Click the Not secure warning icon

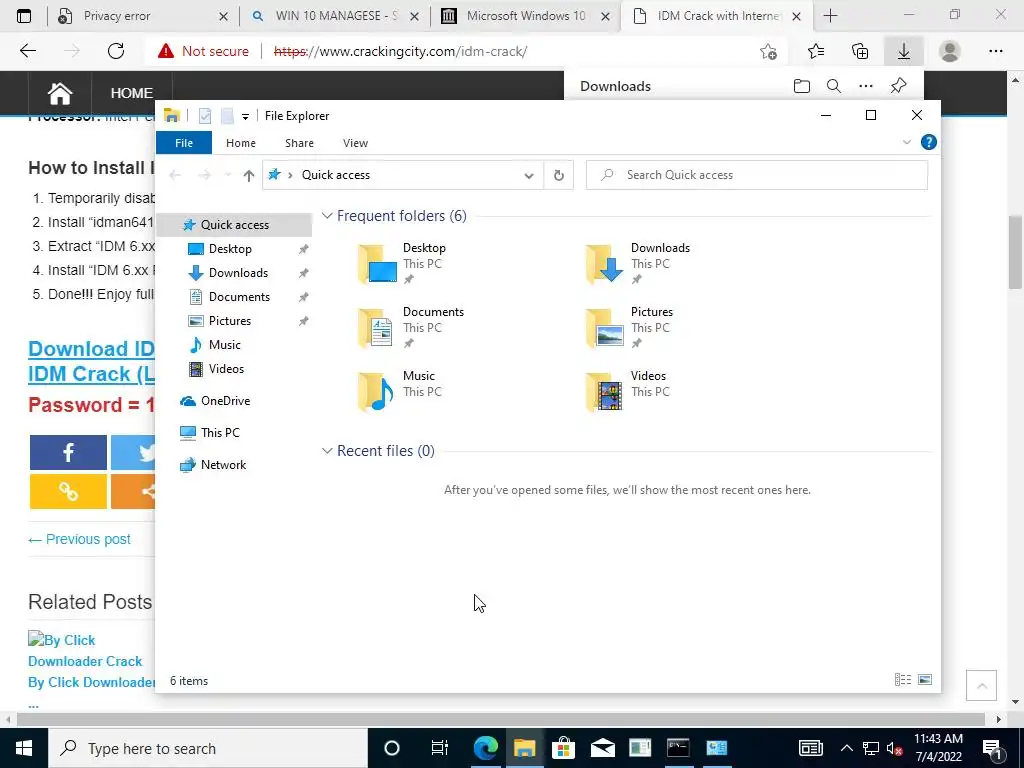coord(166,51)
